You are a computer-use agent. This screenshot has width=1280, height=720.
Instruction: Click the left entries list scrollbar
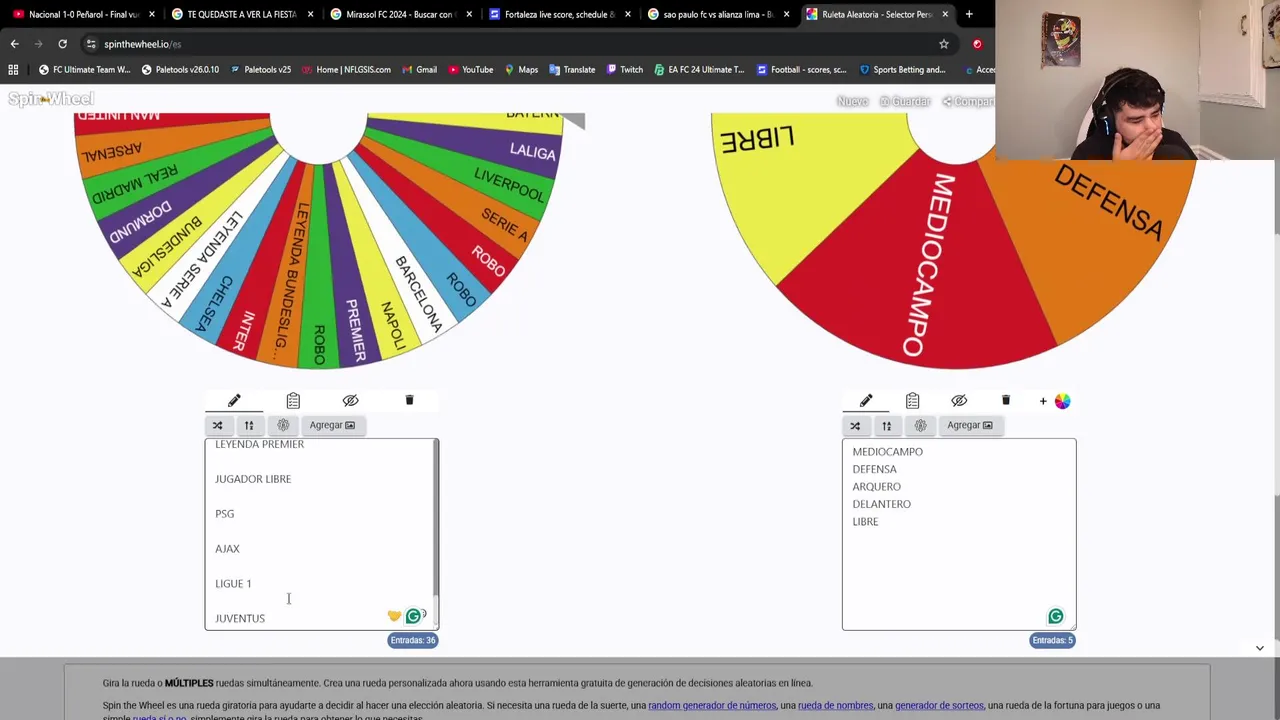coord(435,520)
